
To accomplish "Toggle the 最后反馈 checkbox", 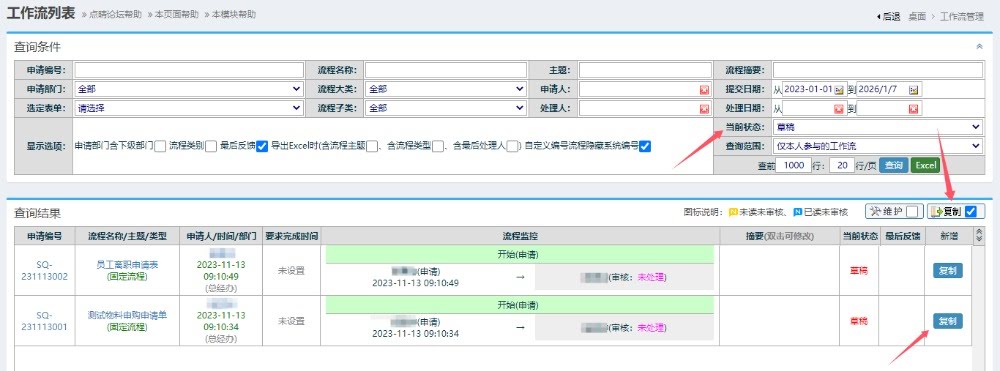I will point(261,147).
